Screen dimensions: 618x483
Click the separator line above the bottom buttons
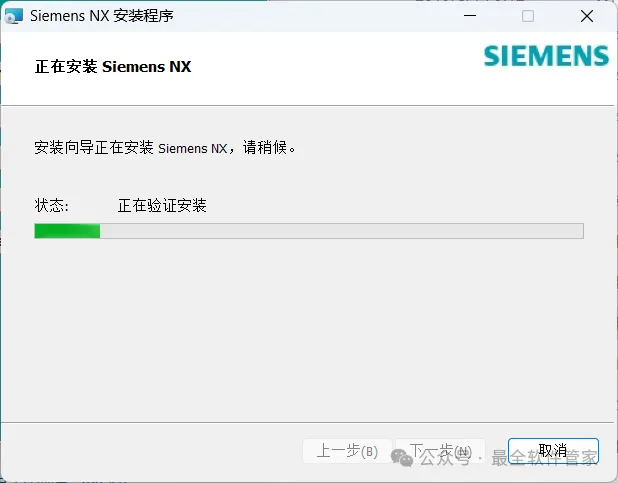pos(307,422)
